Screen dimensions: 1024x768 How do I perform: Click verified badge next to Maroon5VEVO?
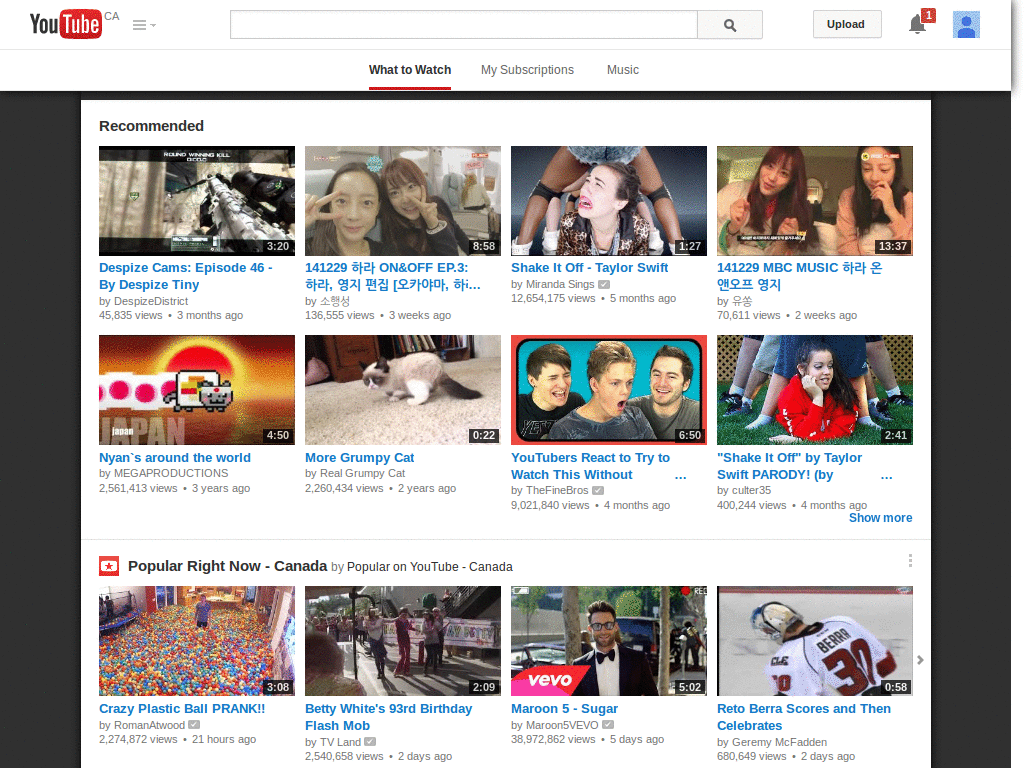tap(608, 725)
